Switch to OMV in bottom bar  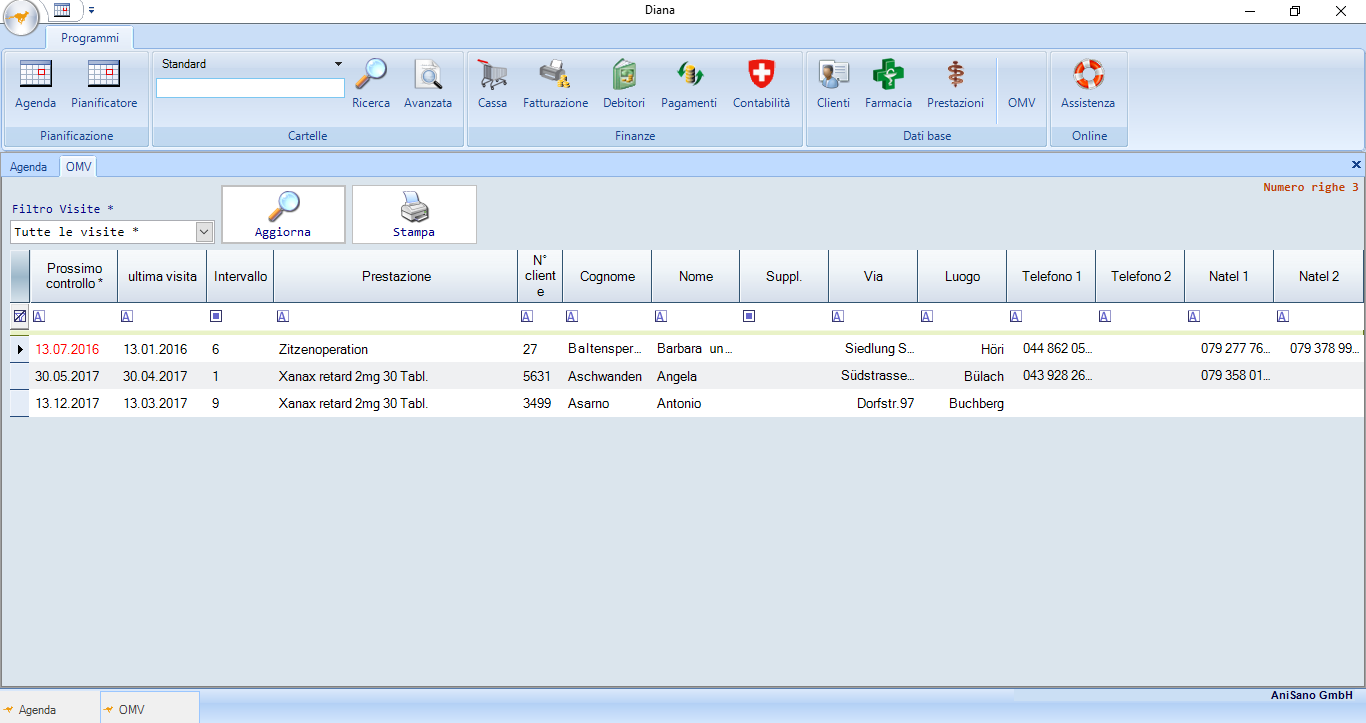pos(150,709)
